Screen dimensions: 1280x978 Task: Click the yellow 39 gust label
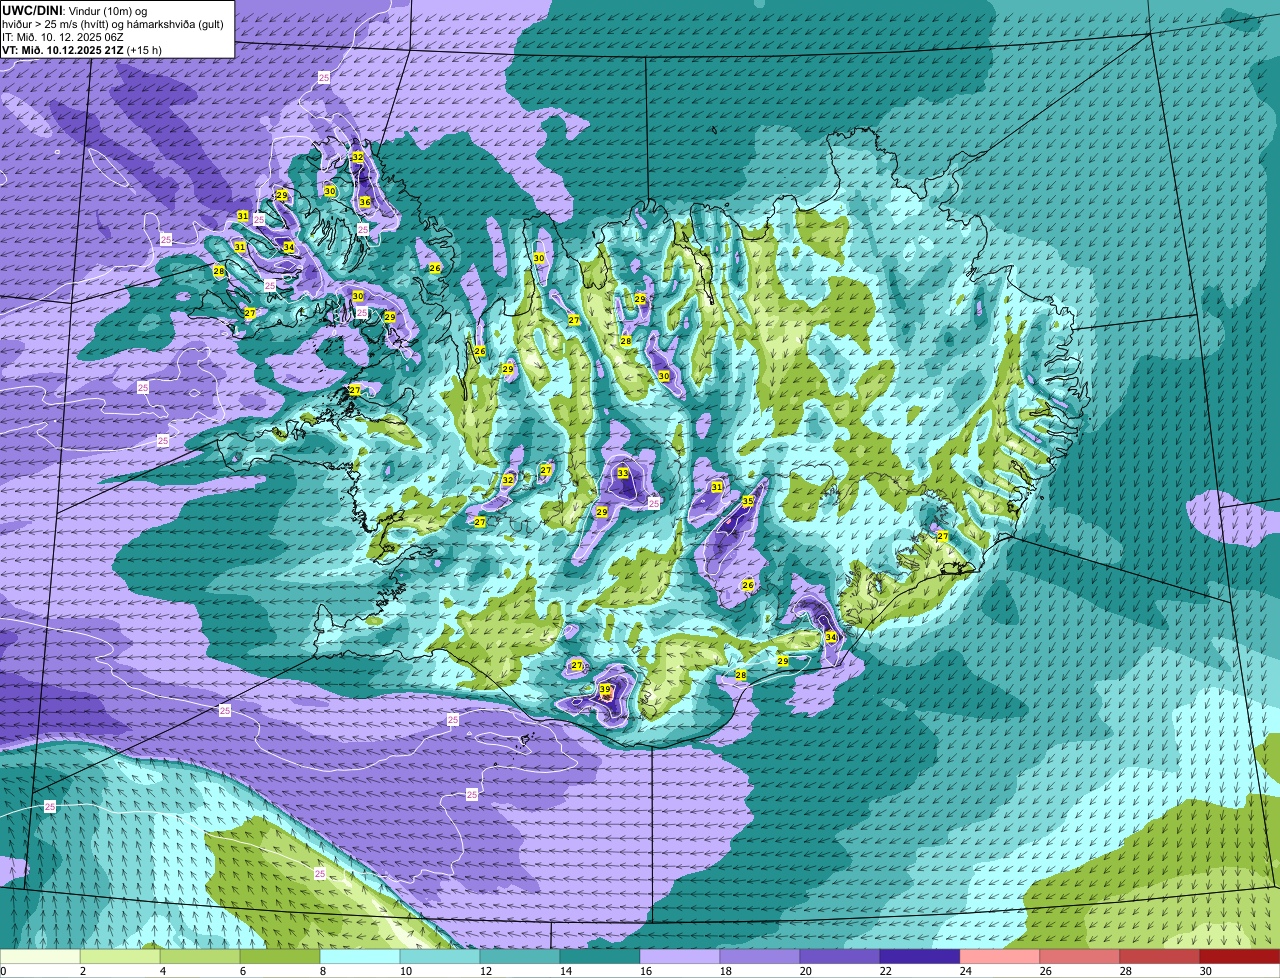605,689
